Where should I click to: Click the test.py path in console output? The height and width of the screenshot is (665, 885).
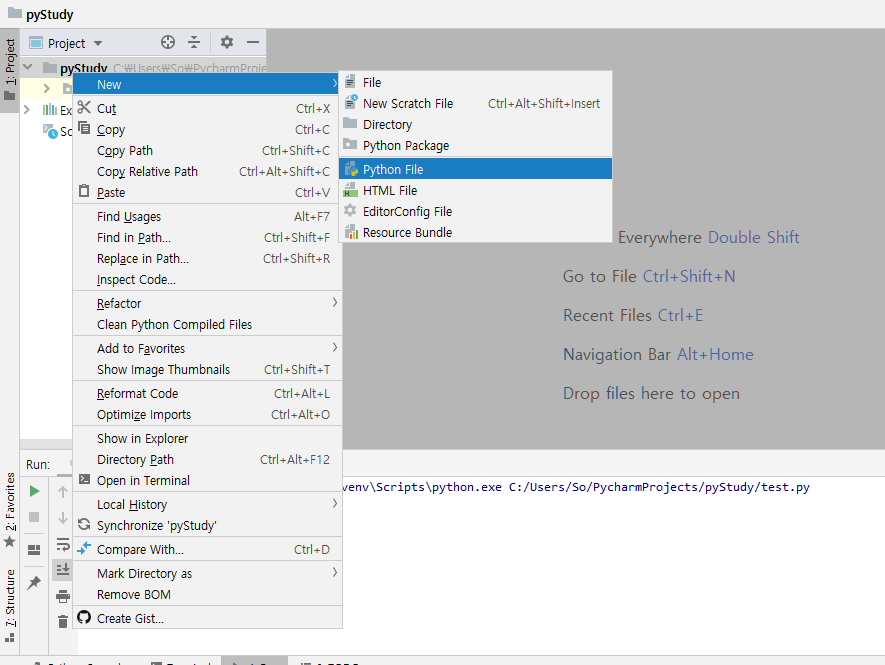[x=659, y=487]
